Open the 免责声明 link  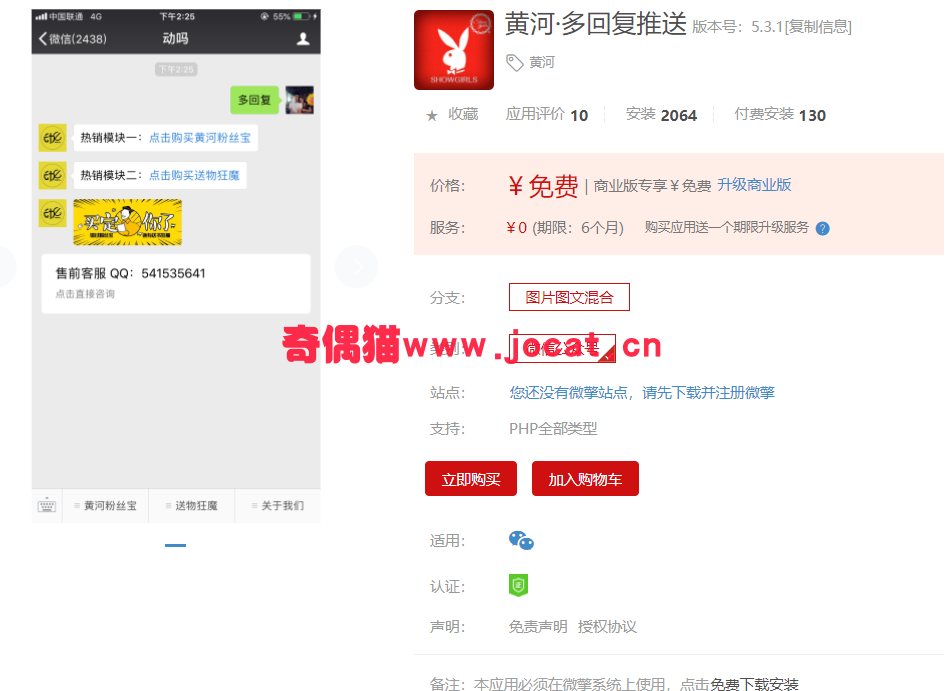click(538, 627)
